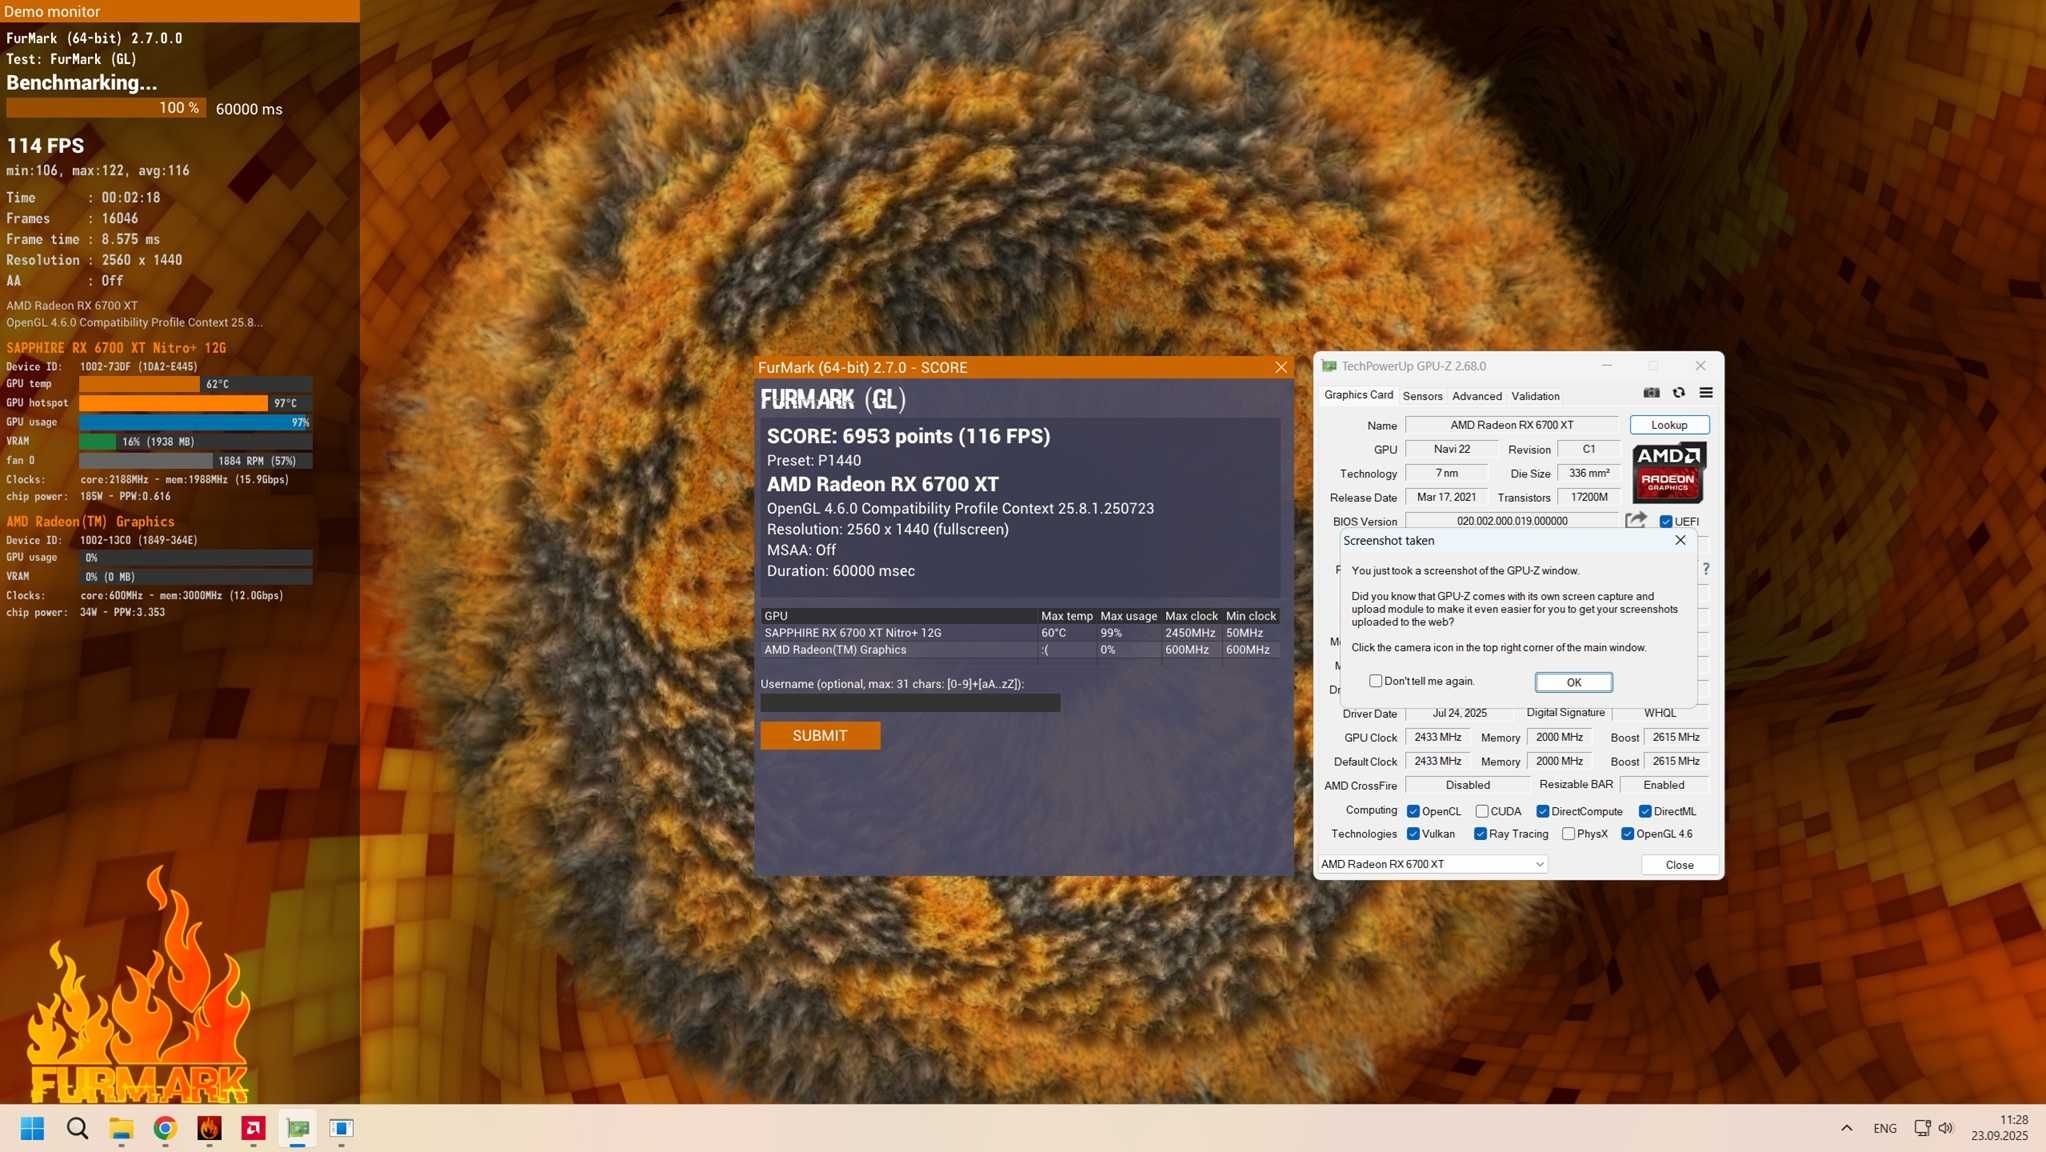This screenshot has width=2046, height=1152.
Task: Click the AMD Radeon Graphics logo
Action: click(1669, 473)
